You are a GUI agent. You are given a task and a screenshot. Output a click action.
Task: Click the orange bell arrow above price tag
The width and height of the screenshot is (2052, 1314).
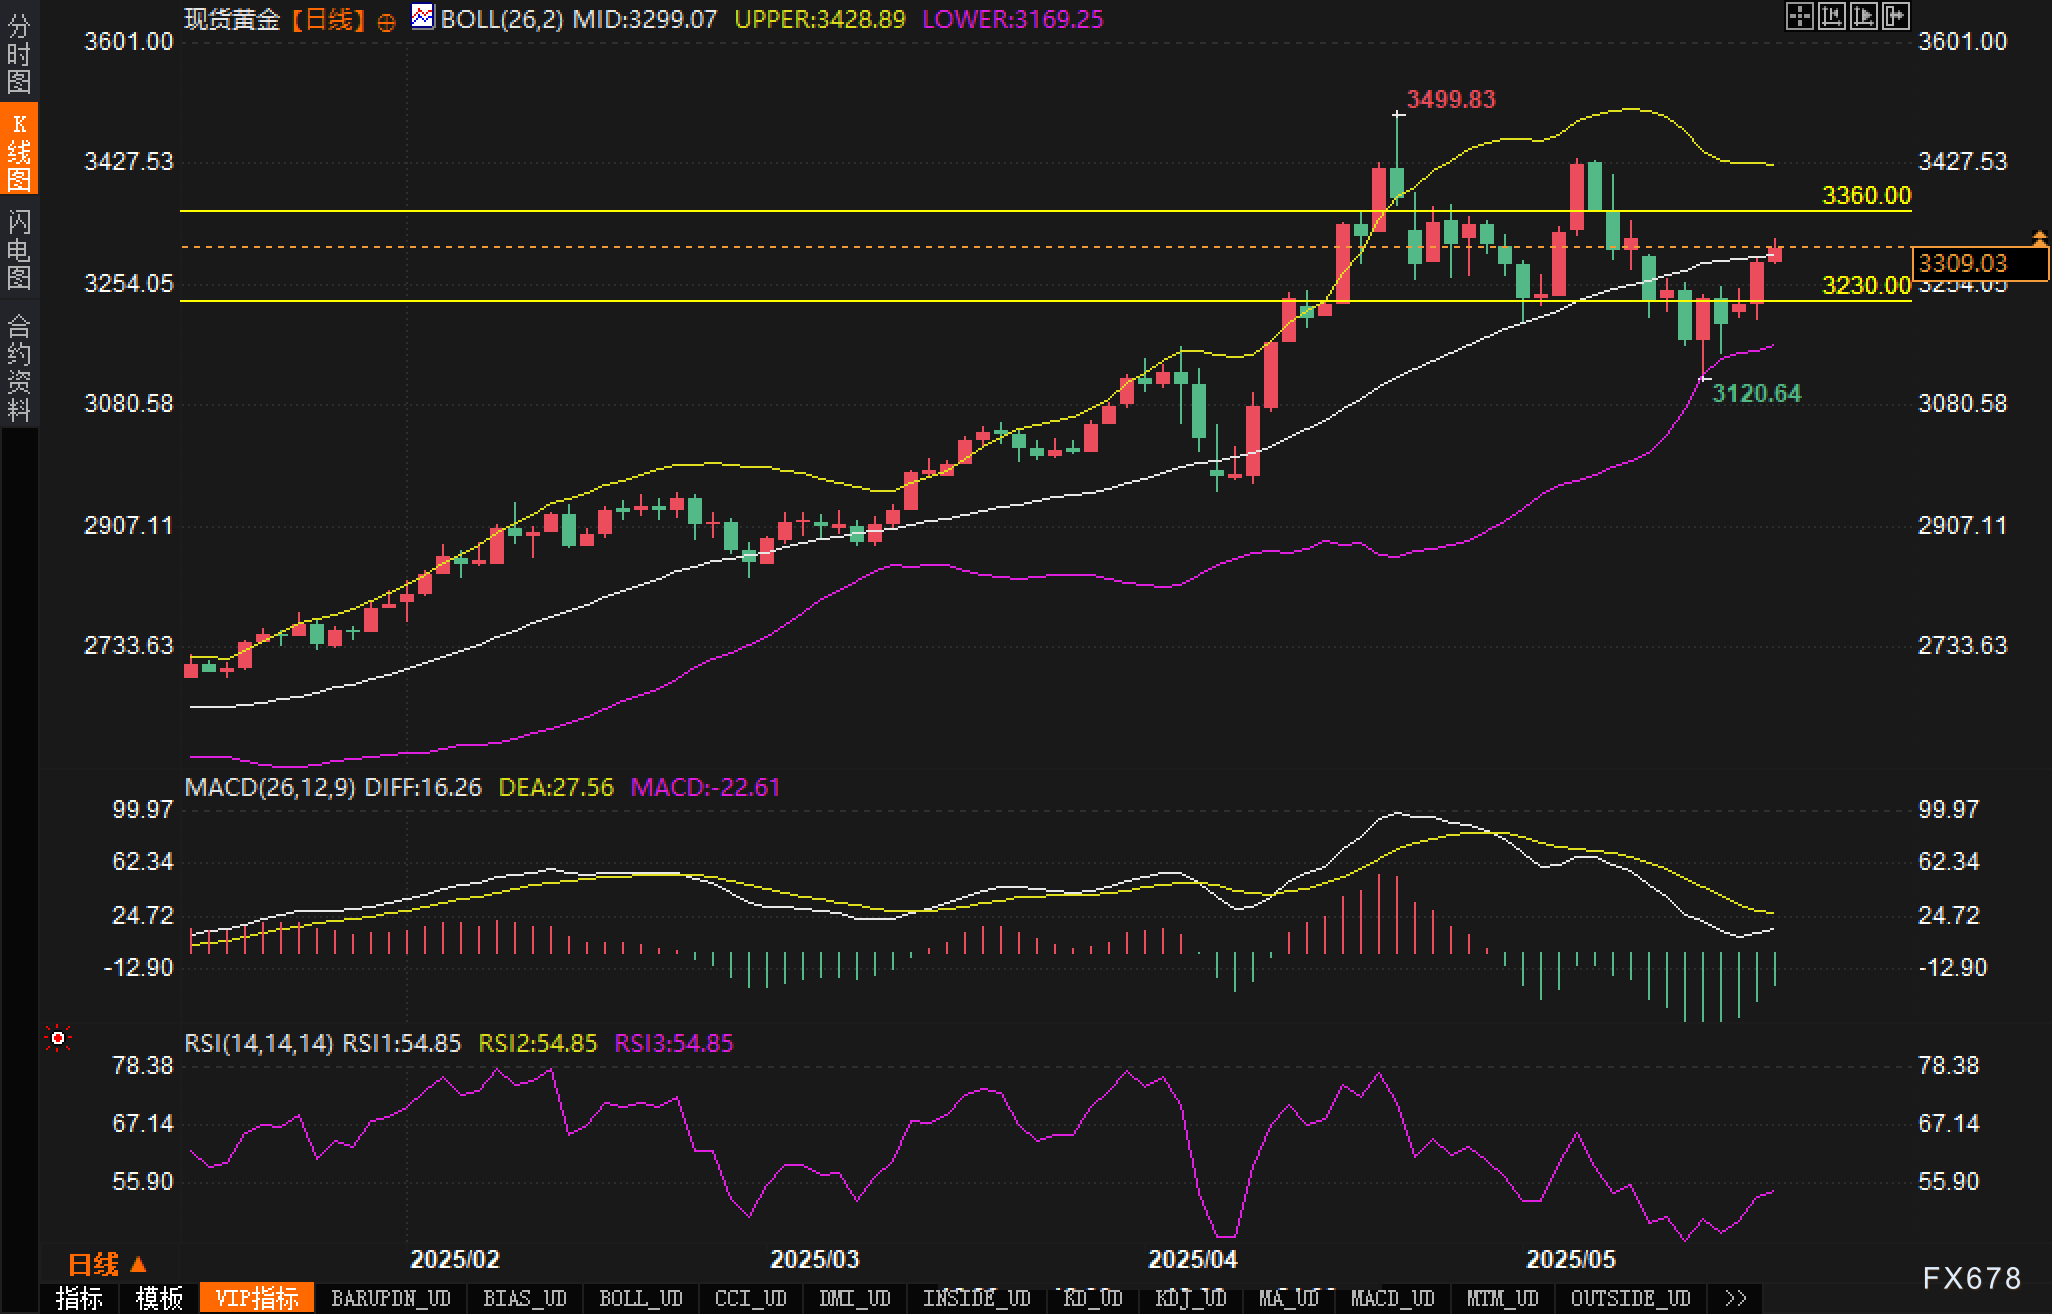point(2039,237)
